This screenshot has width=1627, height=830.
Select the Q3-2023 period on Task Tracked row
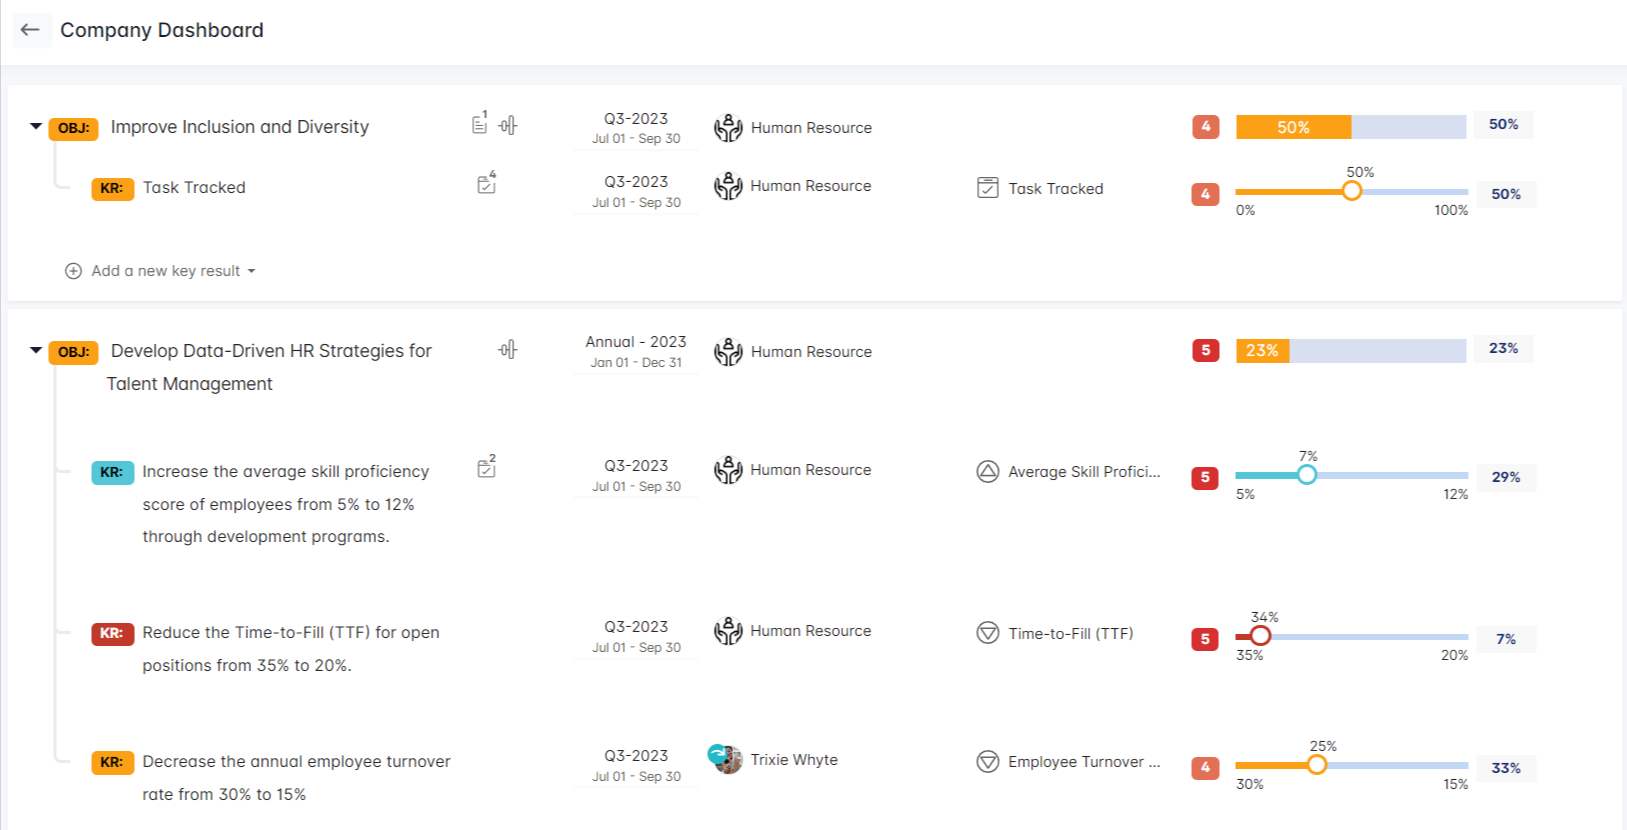pyautogui.click(x=636, y=182)
